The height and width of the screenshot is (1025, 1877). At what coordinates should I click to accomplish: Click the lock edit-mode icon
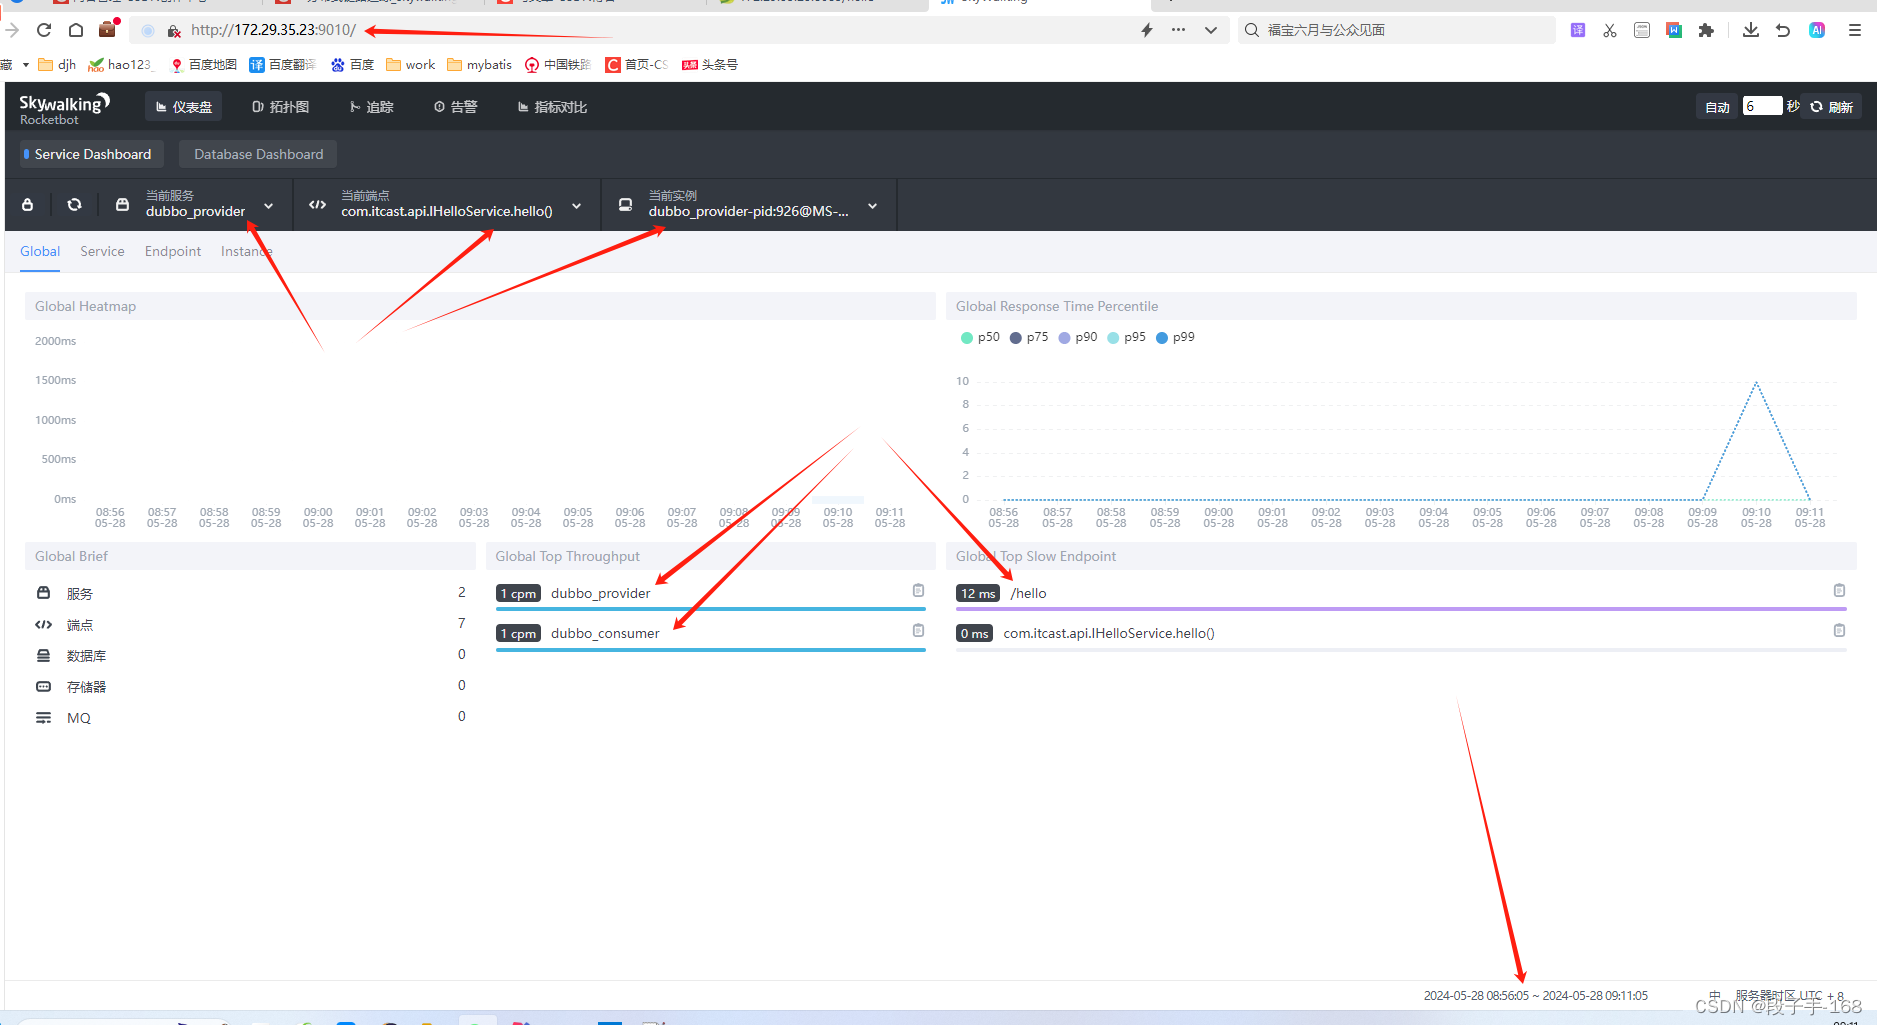(28, 205)
